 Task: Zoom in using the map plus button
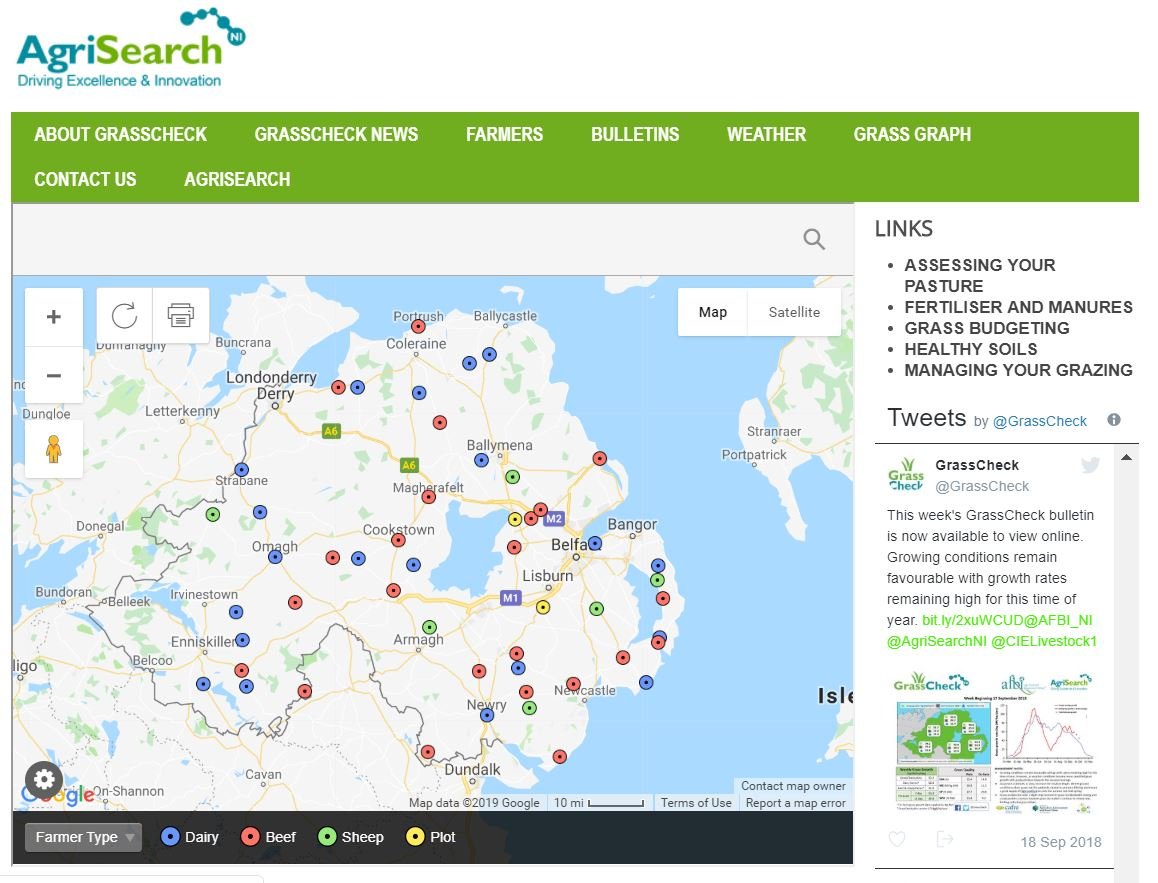[53, 316]
